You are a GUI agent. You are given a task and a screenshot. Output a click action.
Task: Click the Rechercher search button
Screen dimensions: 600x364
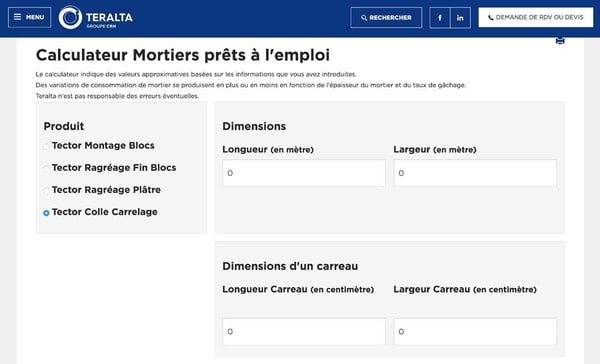(386, 18)
